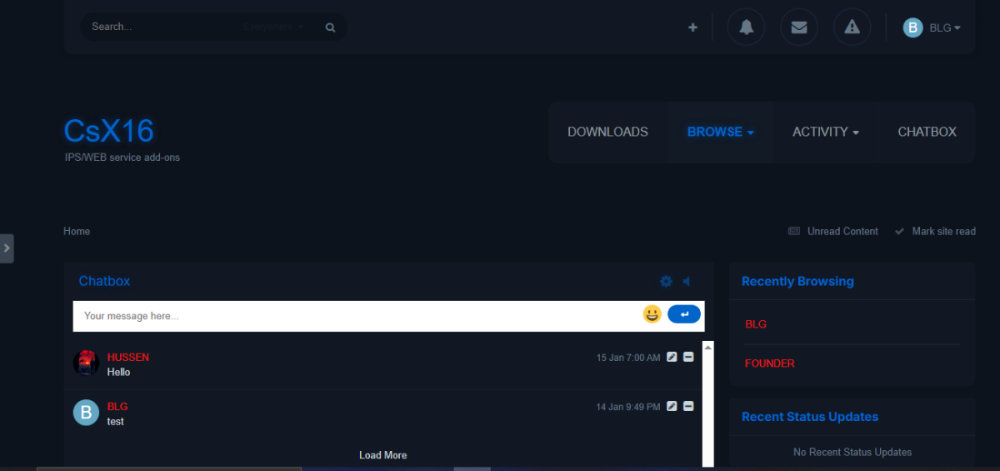This screenshot has width=1000, height=471.
Task: Expand the BLG user account menu
Action: coord(932,28)
